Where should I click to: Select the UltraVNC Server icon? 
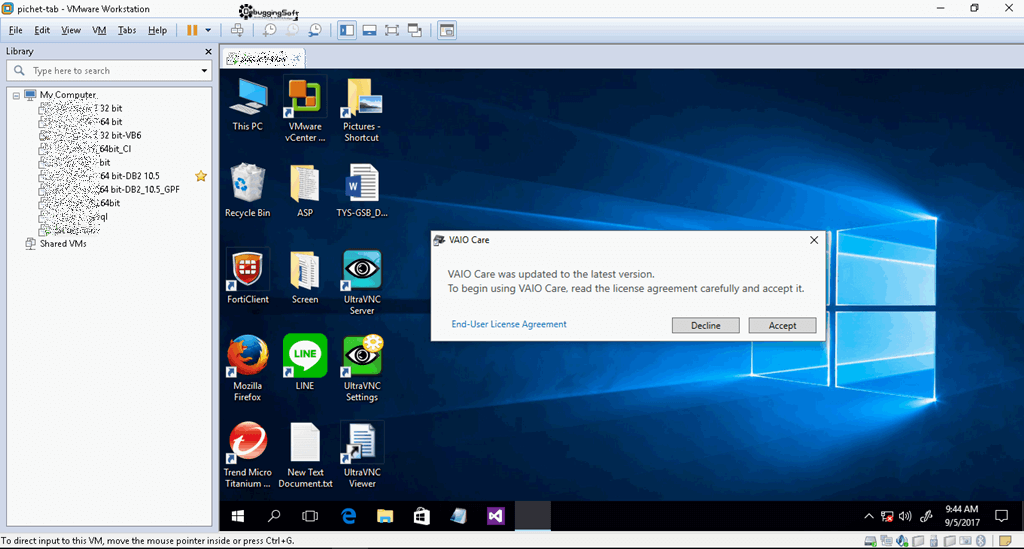tap(362, 282)
